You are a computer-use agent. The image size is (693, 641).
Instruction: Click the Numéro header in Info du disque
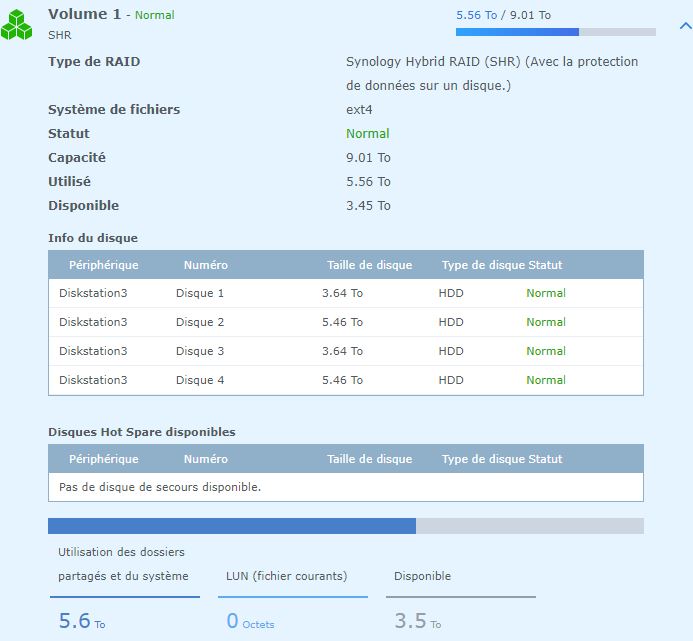(206, 265)
